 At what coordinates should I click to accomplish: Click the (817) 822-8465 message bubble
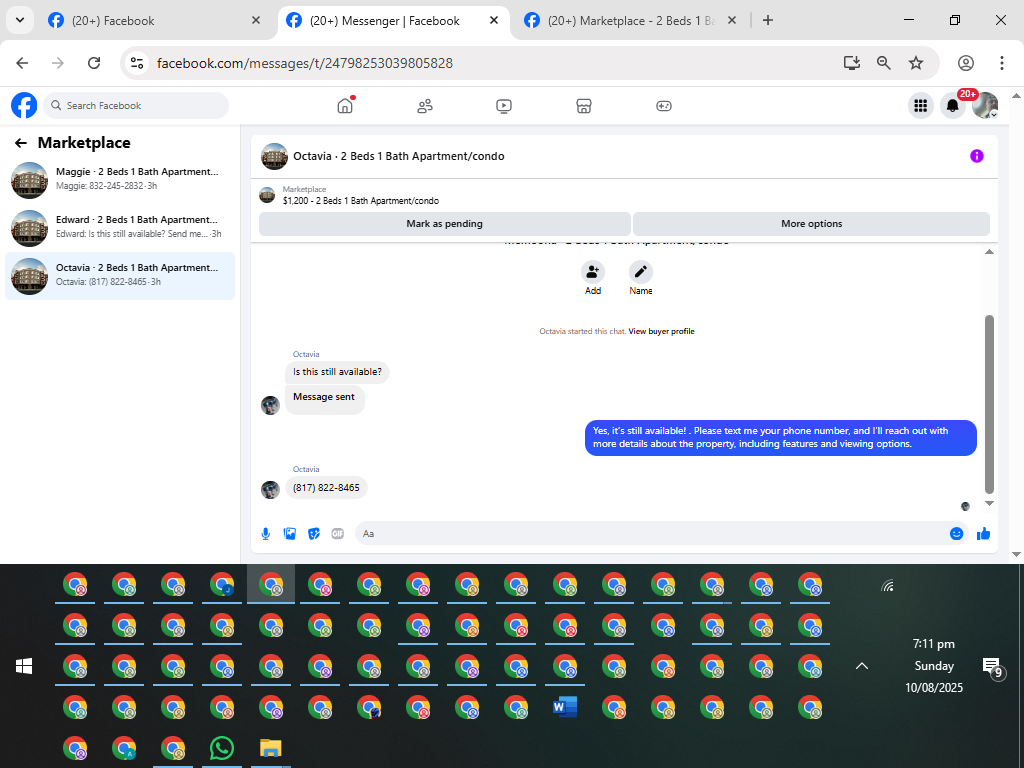[x=326, y=488]
